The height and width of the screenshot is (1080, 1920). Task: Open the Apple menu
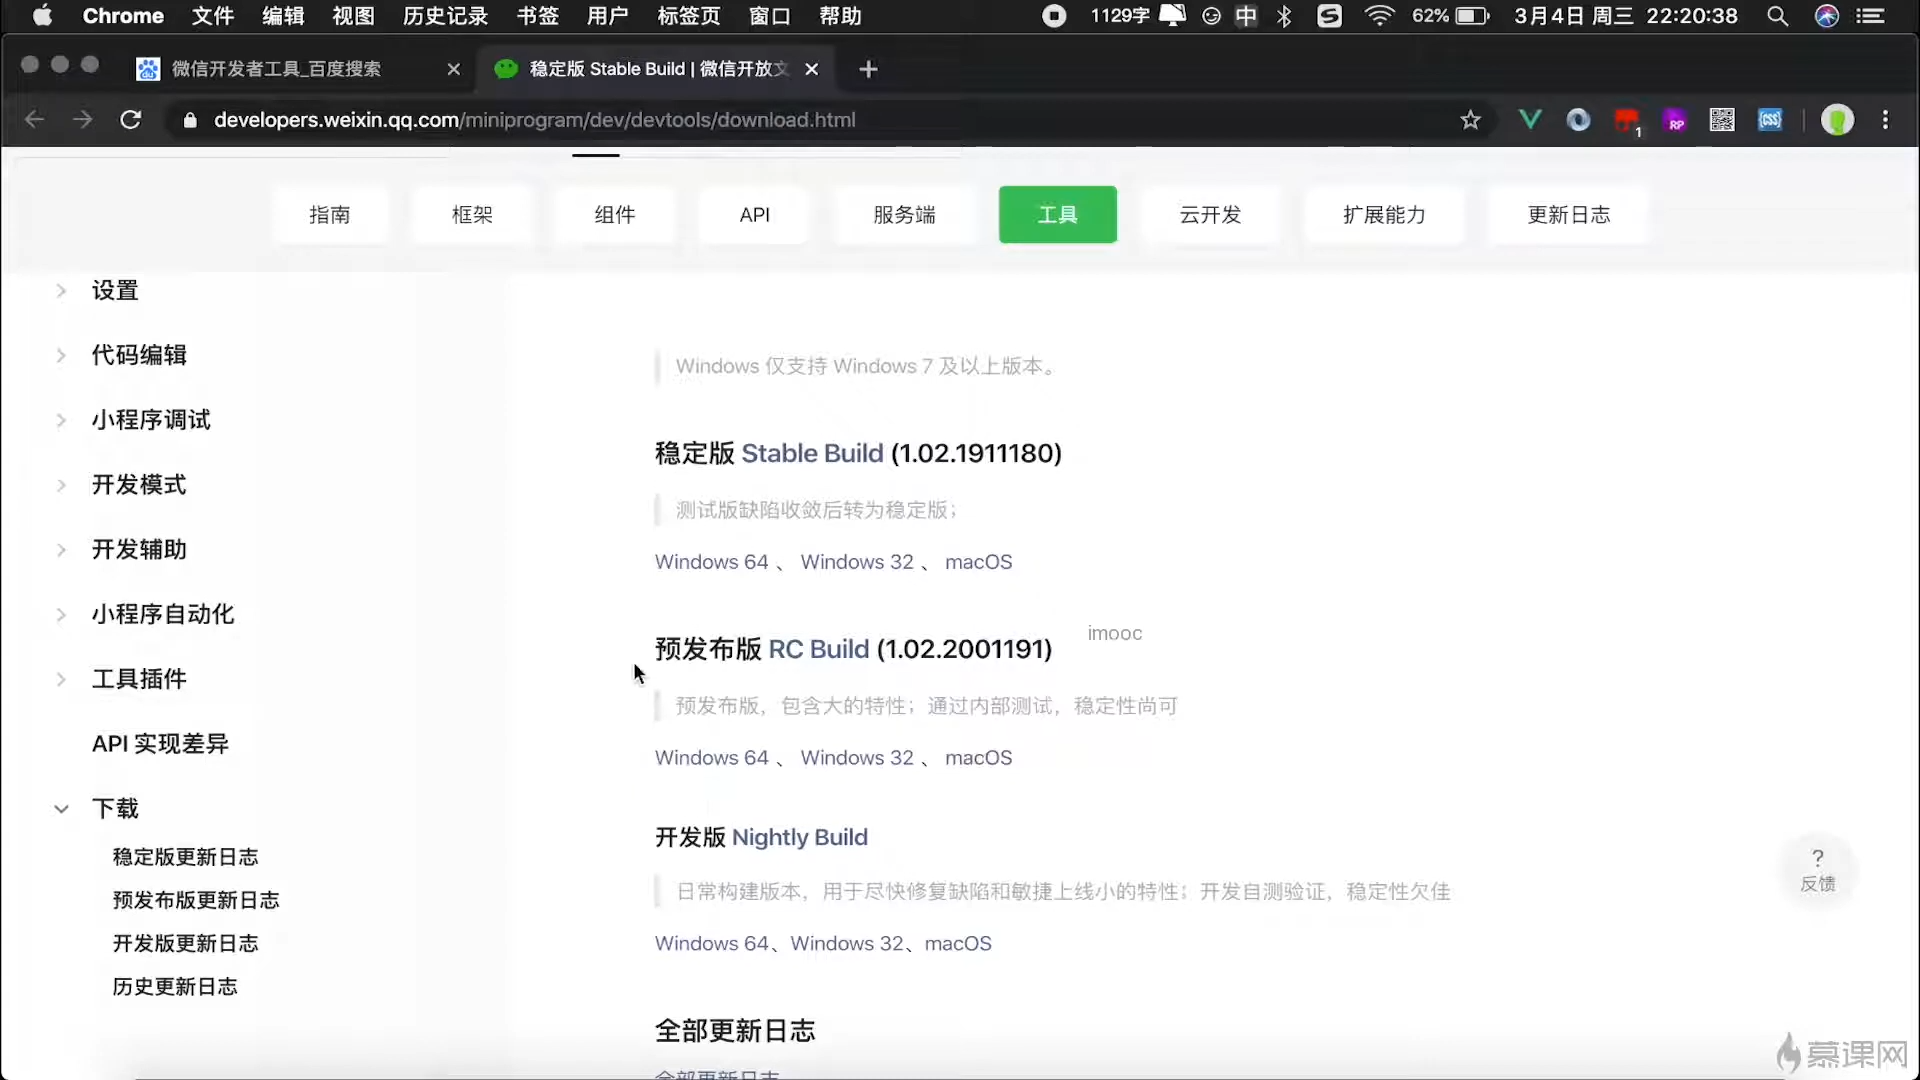[x=42, y=16]
